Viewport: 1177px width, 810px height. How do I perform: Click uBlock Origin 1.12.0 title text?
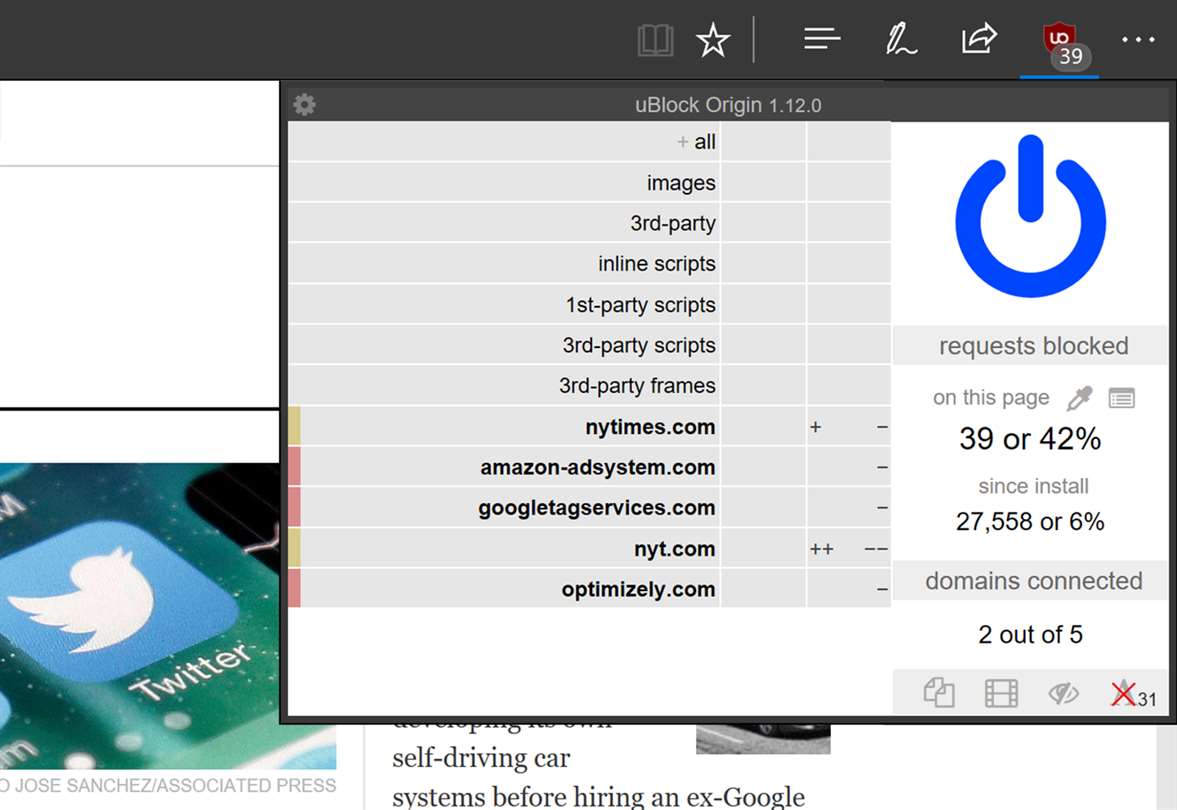pos(728,105)
